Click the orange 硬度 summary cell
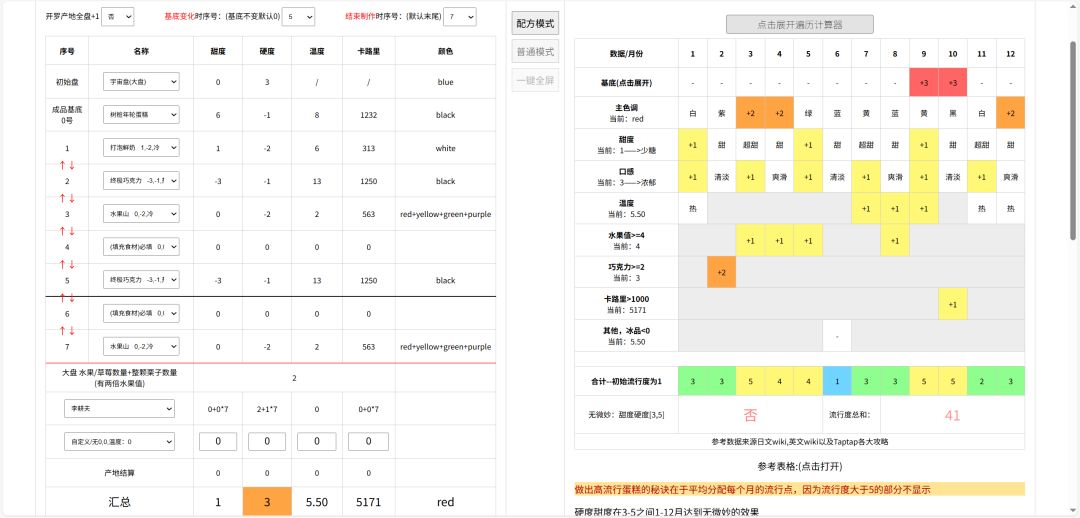Screen dimensions: 1080x518 tap(266, 501)
